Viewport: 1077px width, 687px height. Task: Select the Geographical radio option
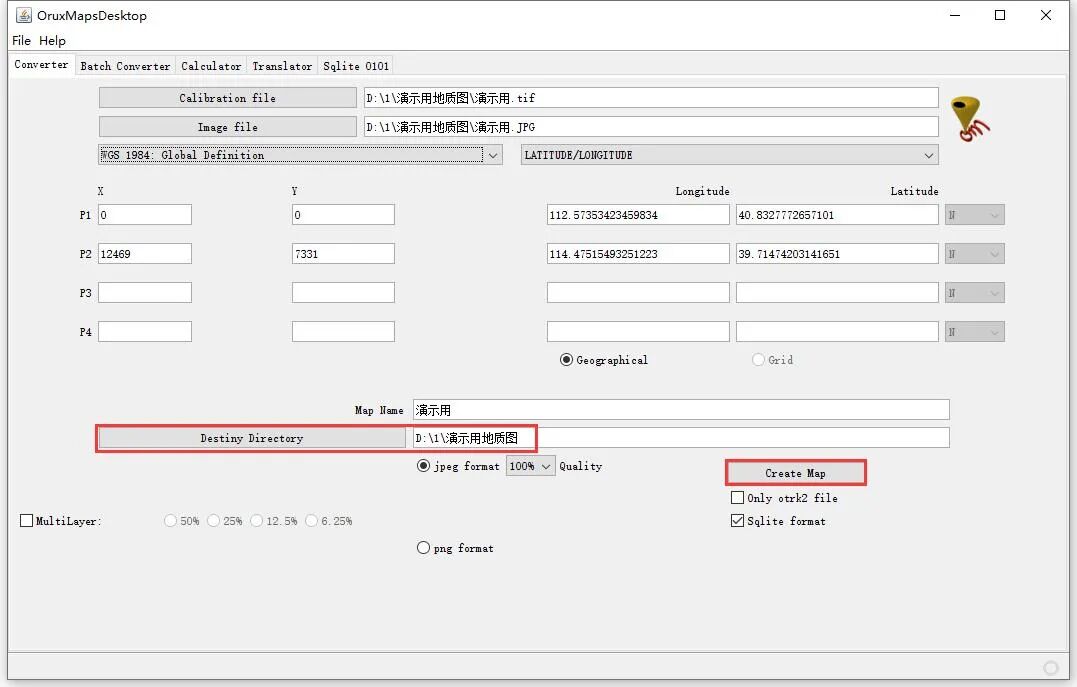[566, 360]
